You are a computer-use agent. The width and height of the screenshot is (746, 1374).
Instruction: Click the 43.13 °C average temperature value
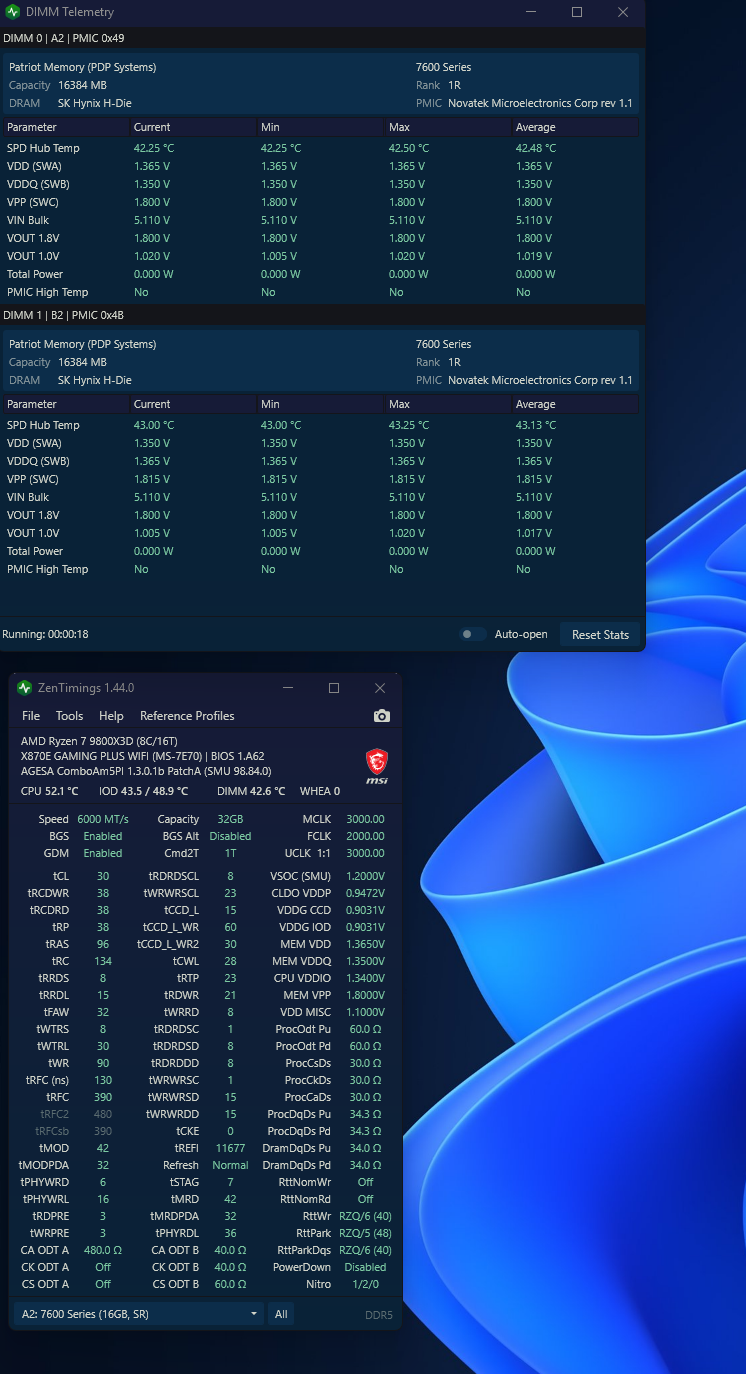coord(536,425)
